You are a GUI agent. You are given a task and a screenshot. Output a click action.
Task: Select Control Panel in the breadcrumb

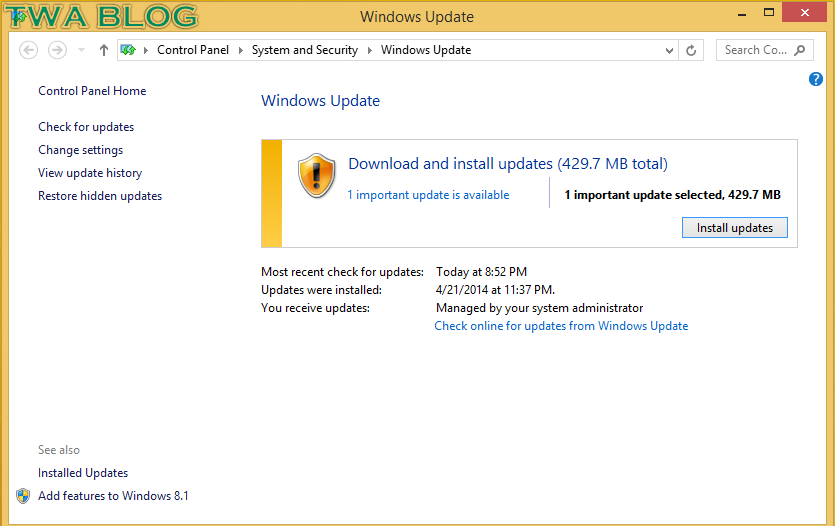193,50
